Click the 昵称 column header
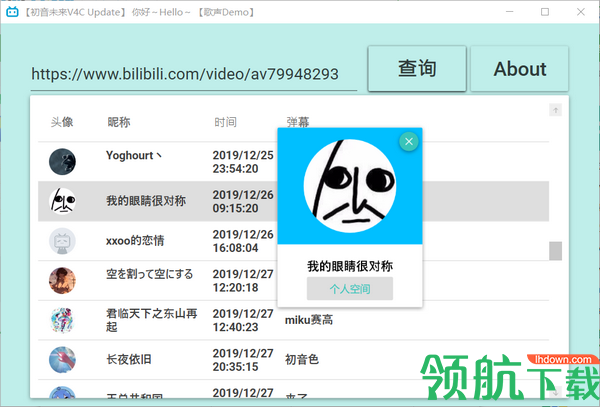The width and height of the screenshot is (600, 407). click(119, 122)
